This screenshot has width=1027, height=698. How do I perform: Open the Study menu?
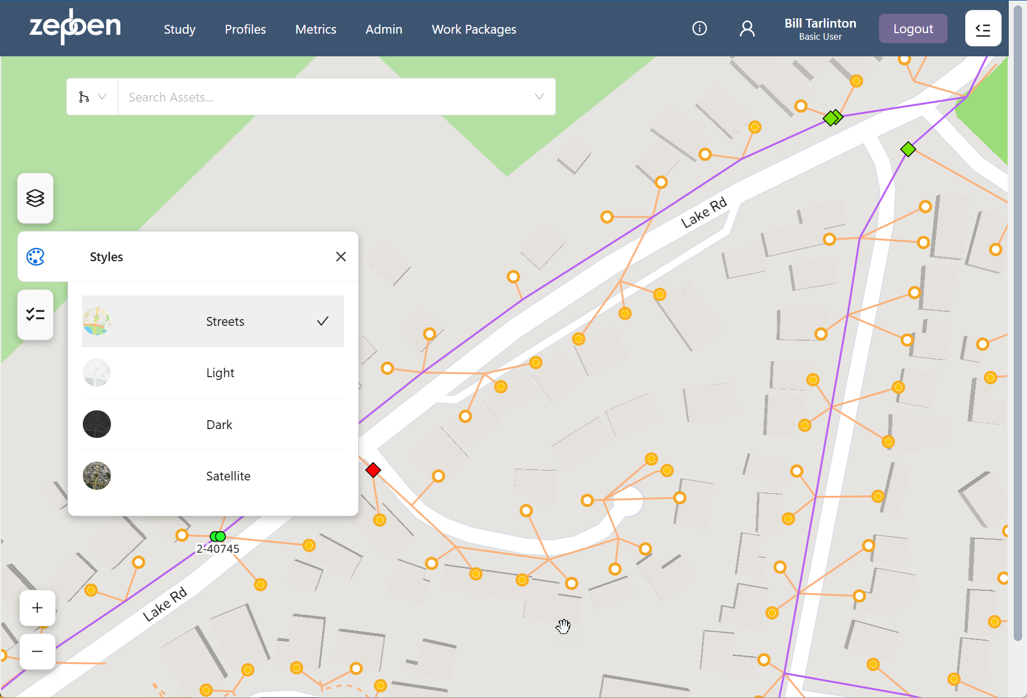click(179, 29)
